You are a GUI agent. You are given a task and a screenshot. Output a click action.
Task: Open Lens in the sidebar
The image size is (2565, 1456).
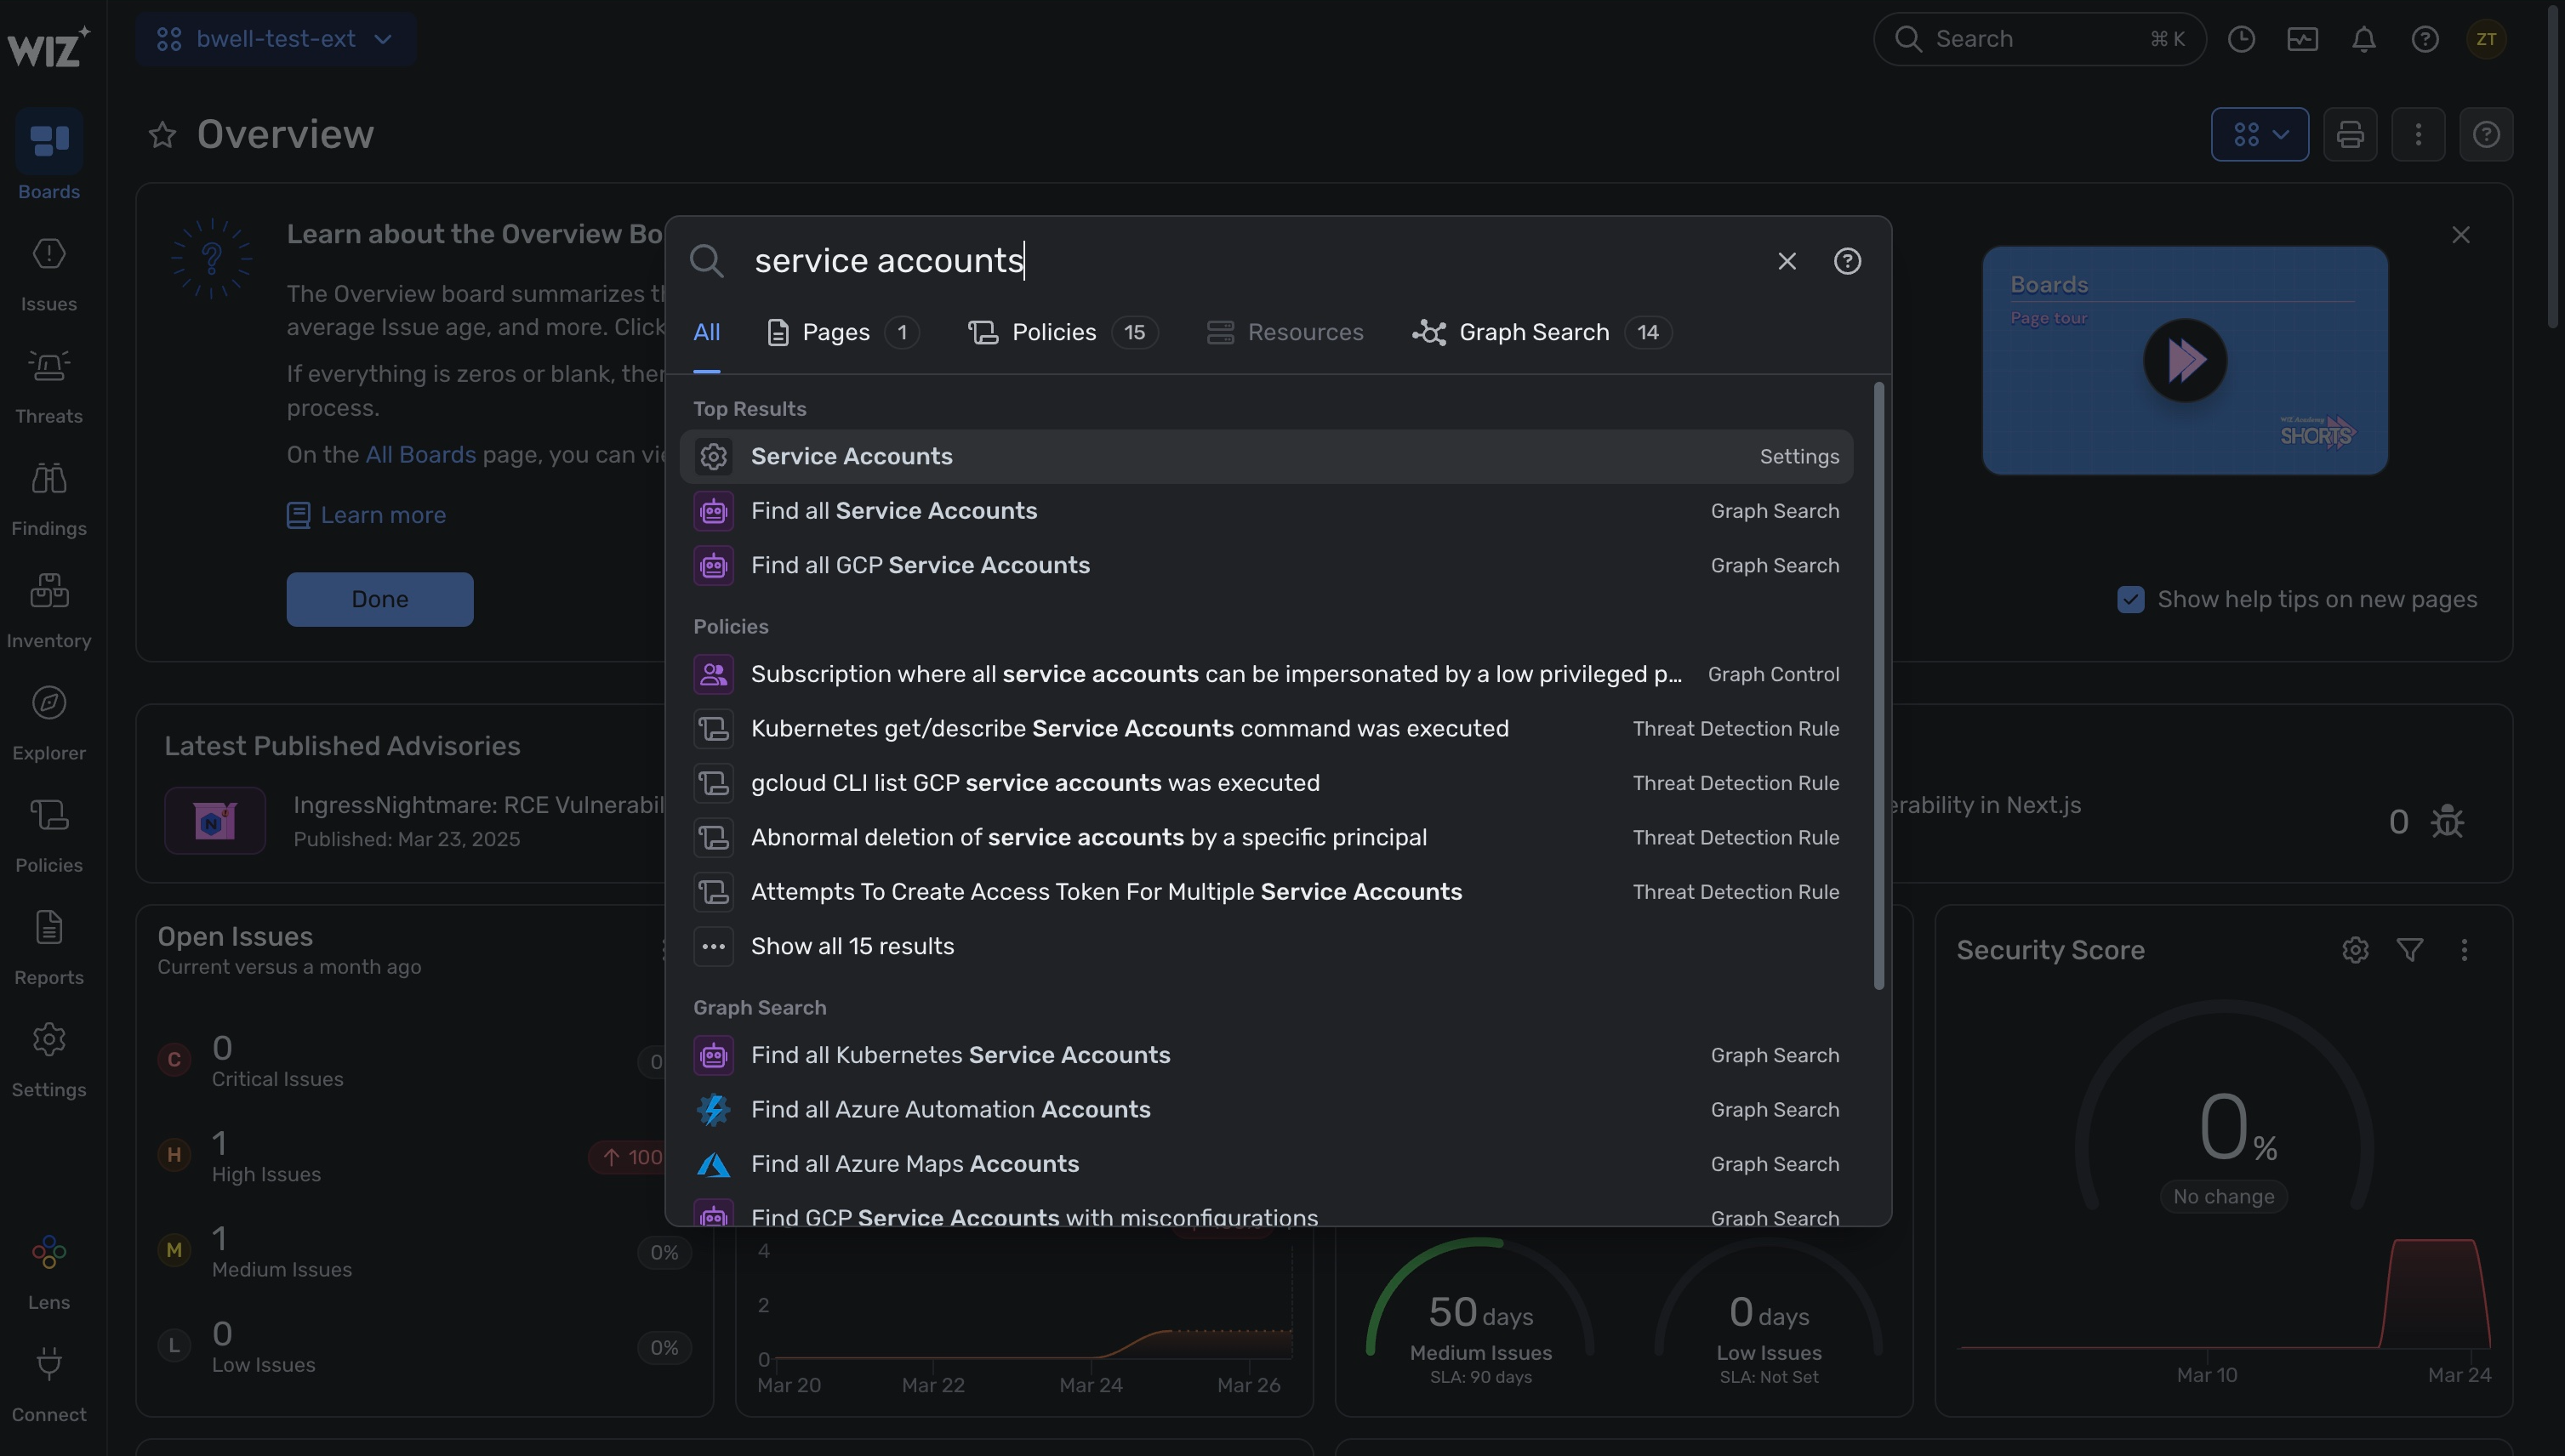(x=49, y=1272)
